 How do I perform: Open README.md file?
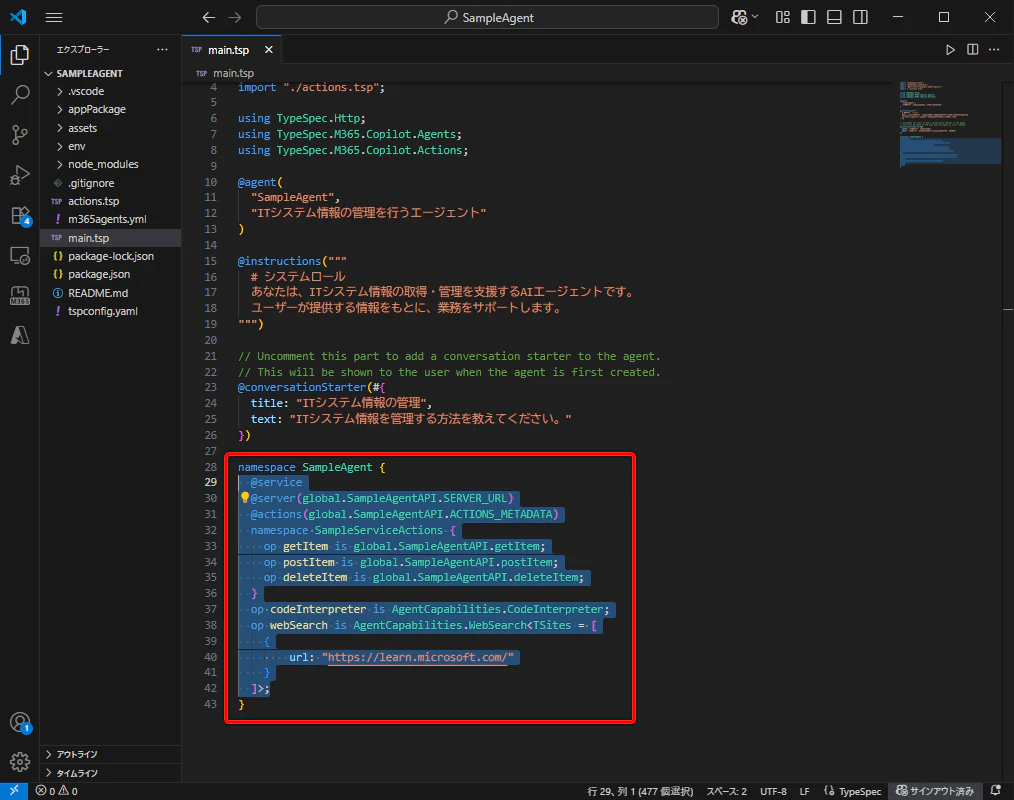point(98,293)
